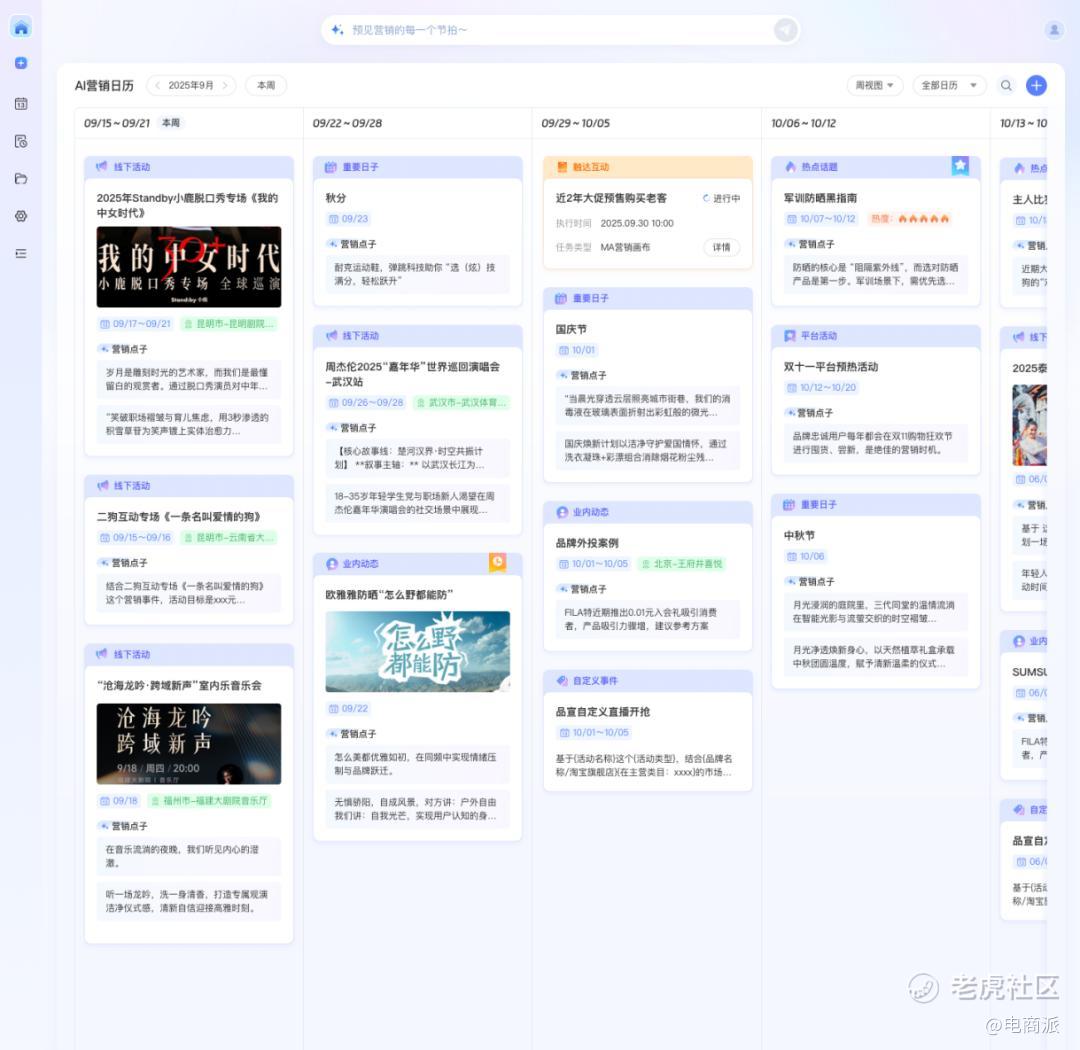
Task: Select the 09/22~09/28 week column header
Action: point(417,123)
